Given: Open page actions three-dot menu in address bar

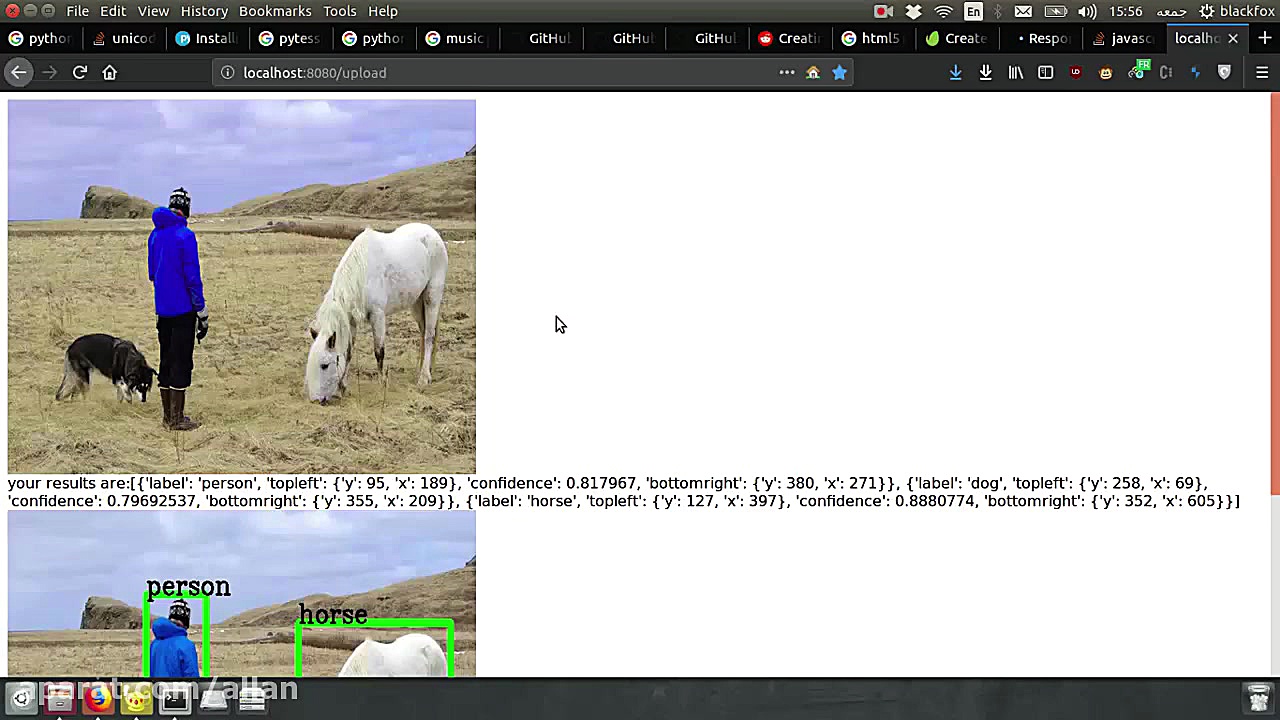Looking at the screenshot, I should (x=787, y=72).
